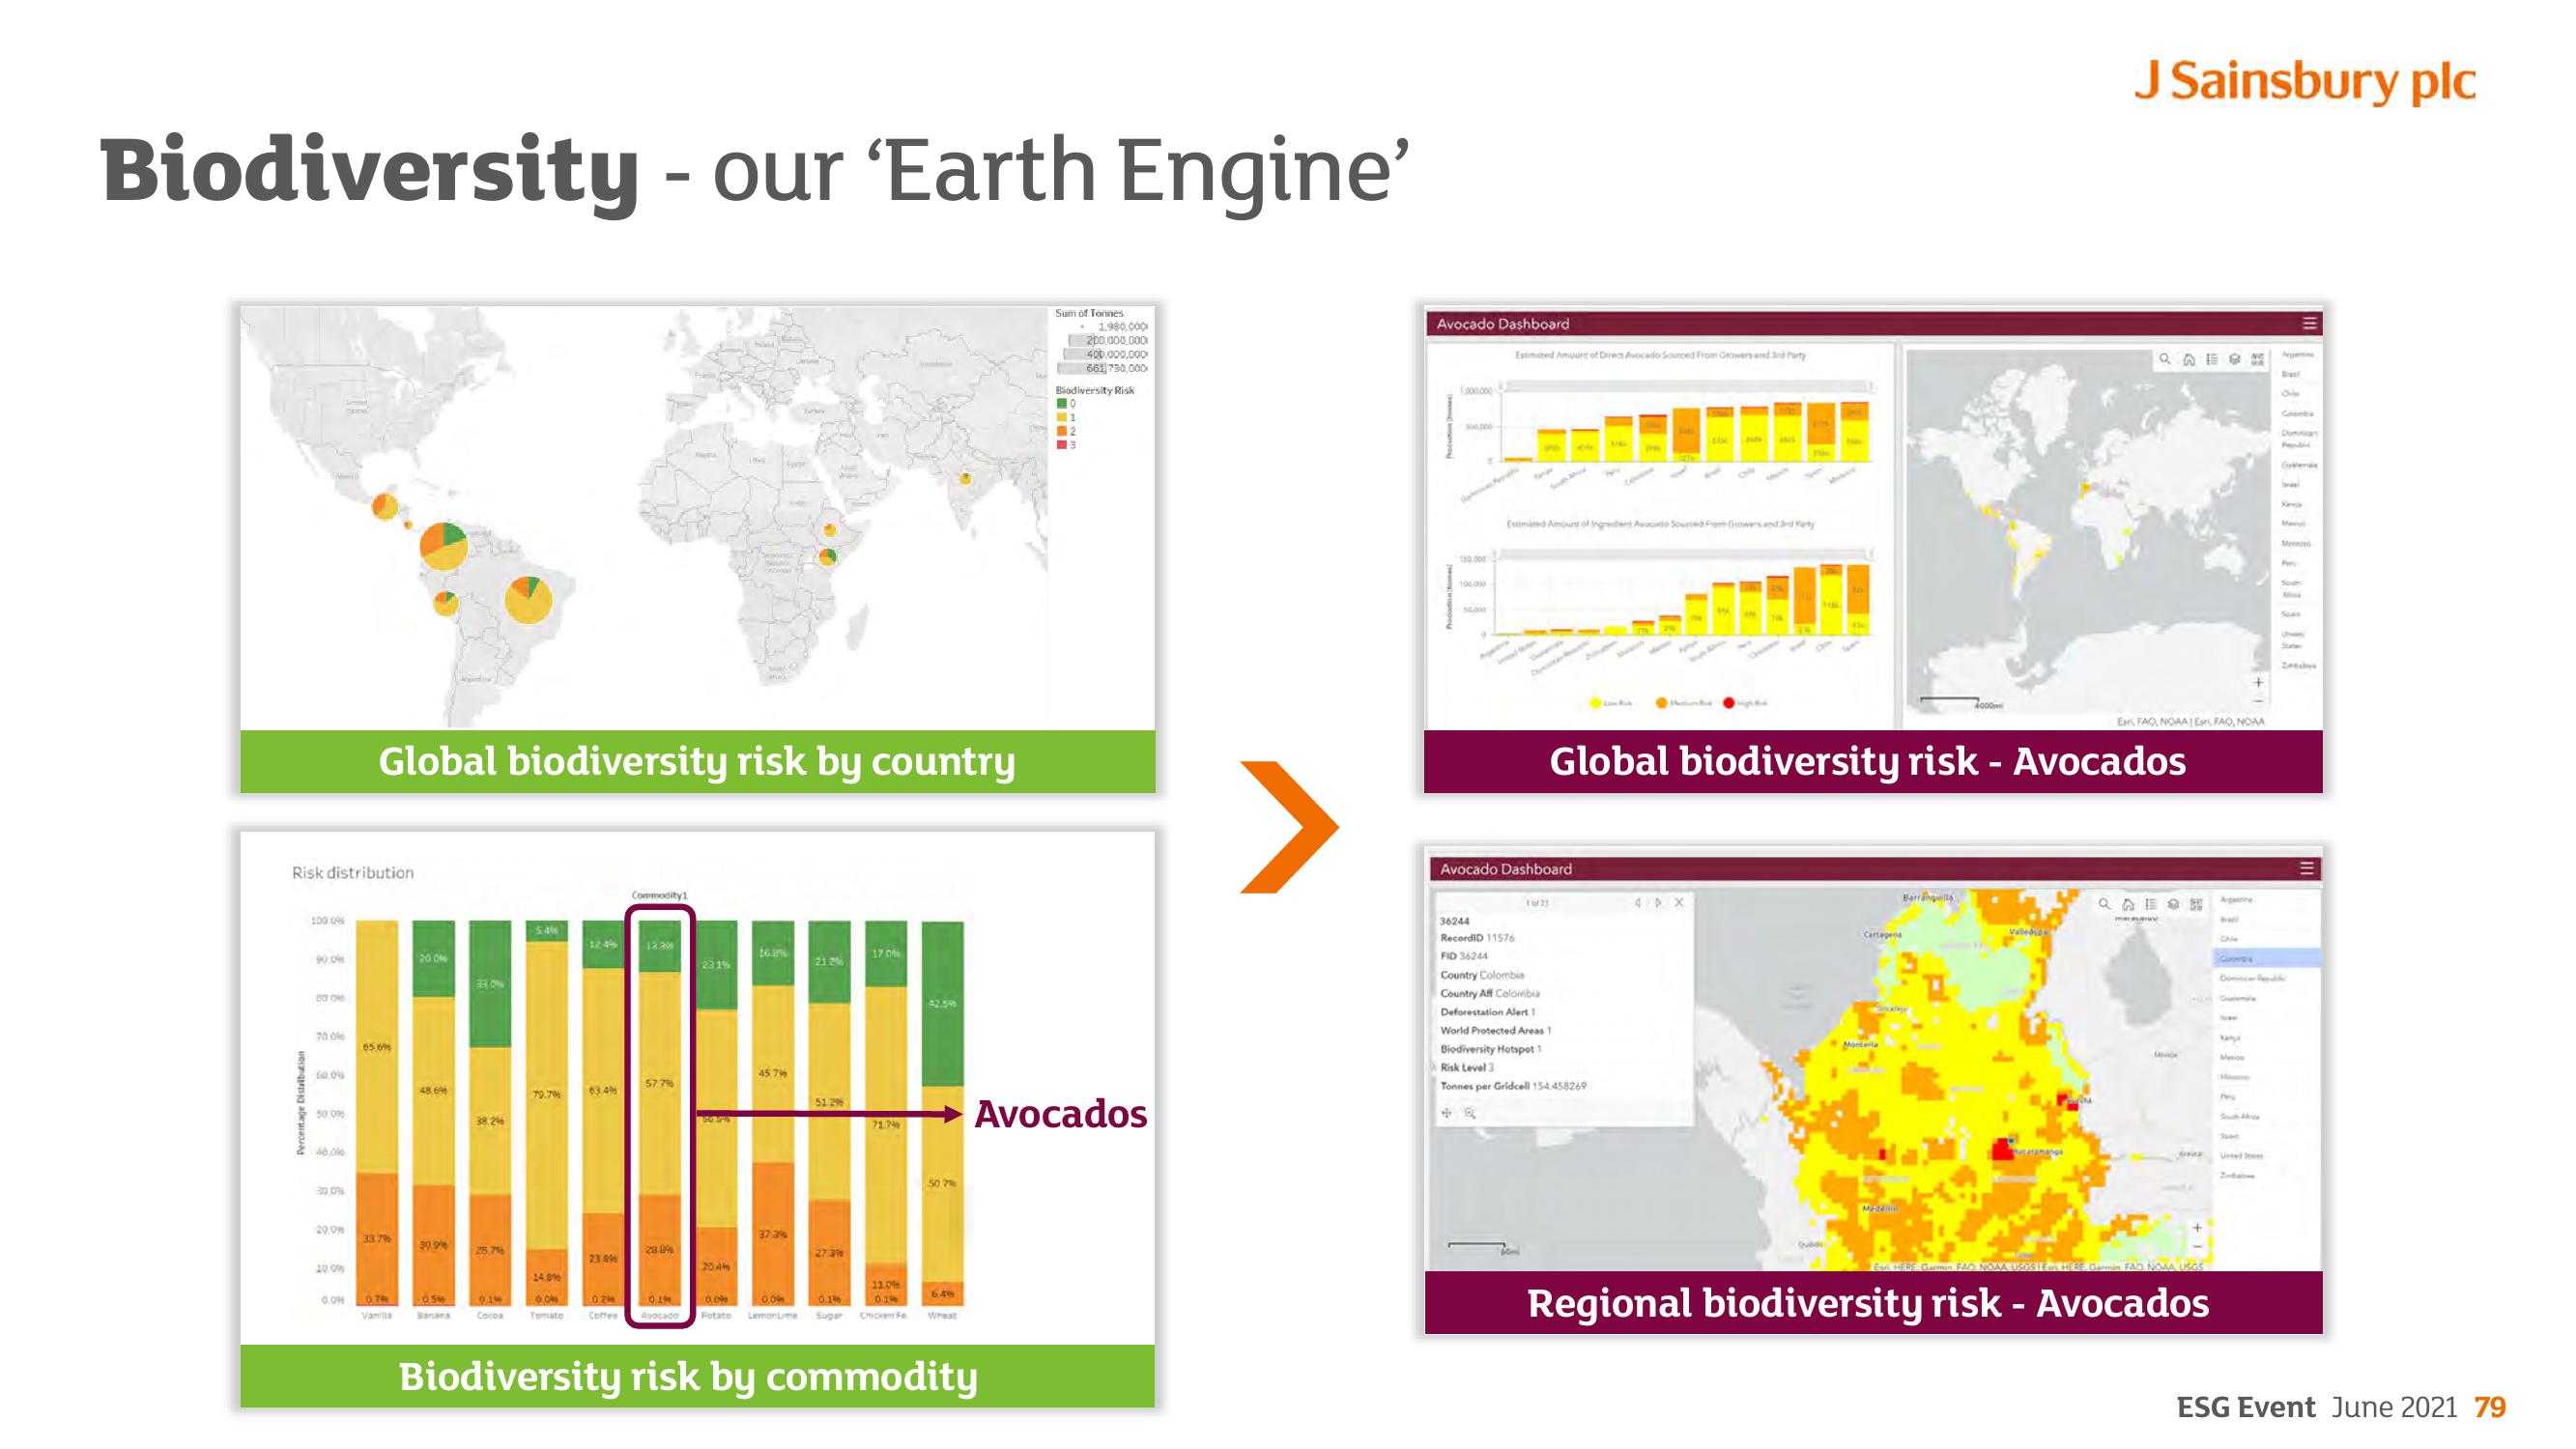Select Morocco in global dashboard country list

(x=2295, y=543)
